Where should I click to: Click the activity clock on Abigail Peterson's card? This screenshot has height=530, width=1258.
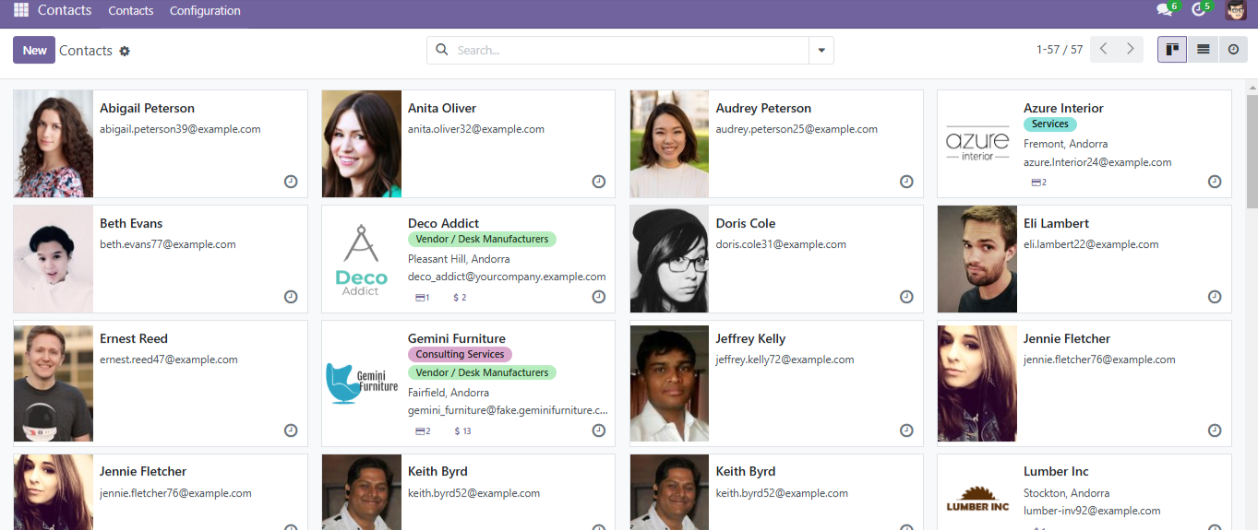(x=291, y=182)
